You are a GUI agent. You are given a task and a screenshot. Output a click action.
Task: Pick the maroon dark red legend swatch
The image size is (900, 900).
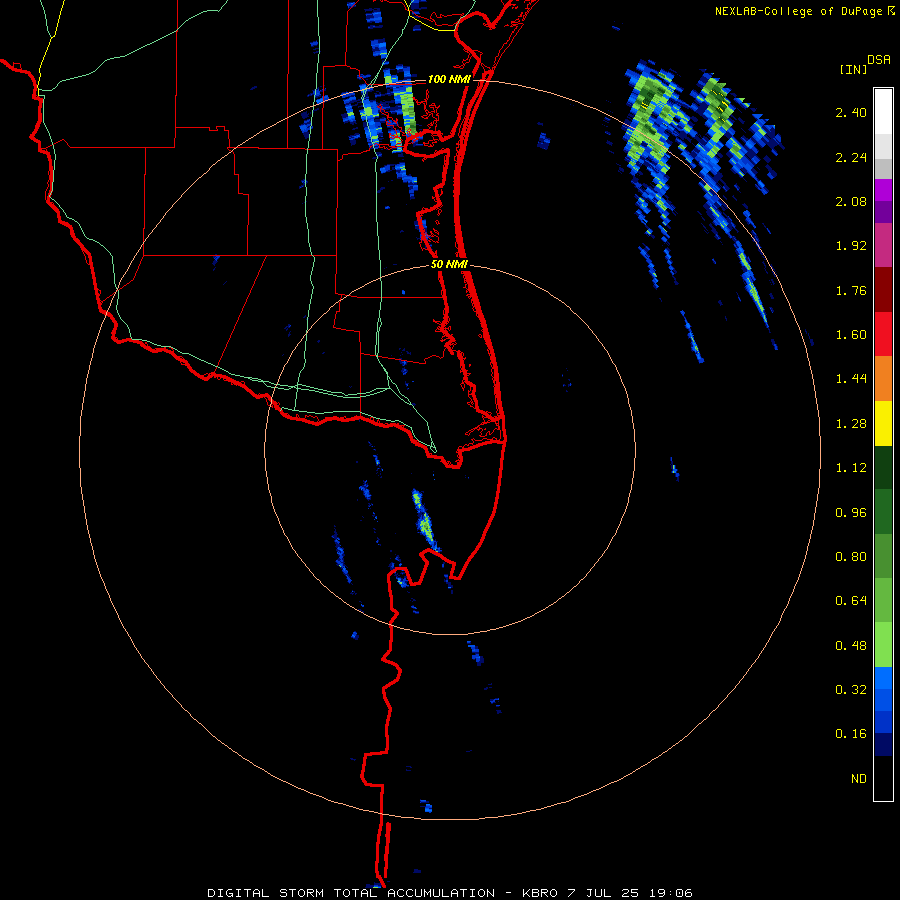coord(883,289)
